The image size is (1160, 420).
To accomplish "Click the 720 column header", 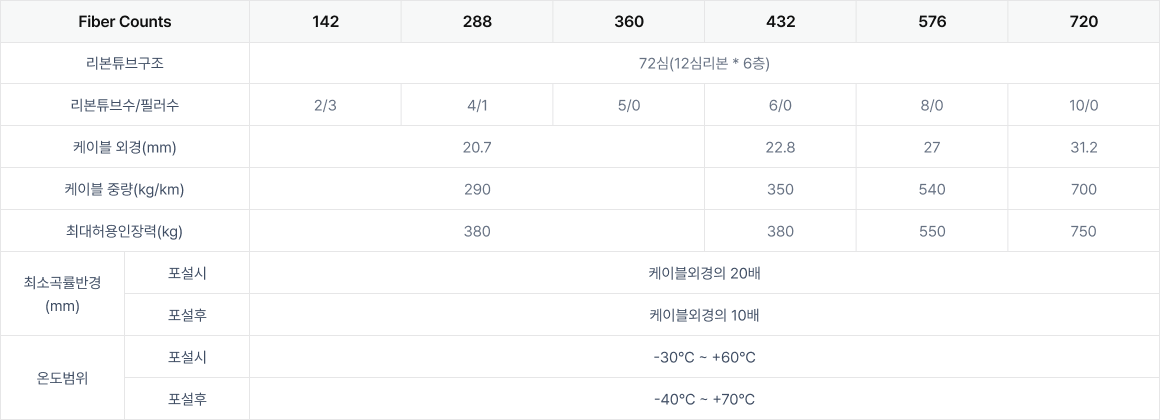I will click(x=1084, y=21).
